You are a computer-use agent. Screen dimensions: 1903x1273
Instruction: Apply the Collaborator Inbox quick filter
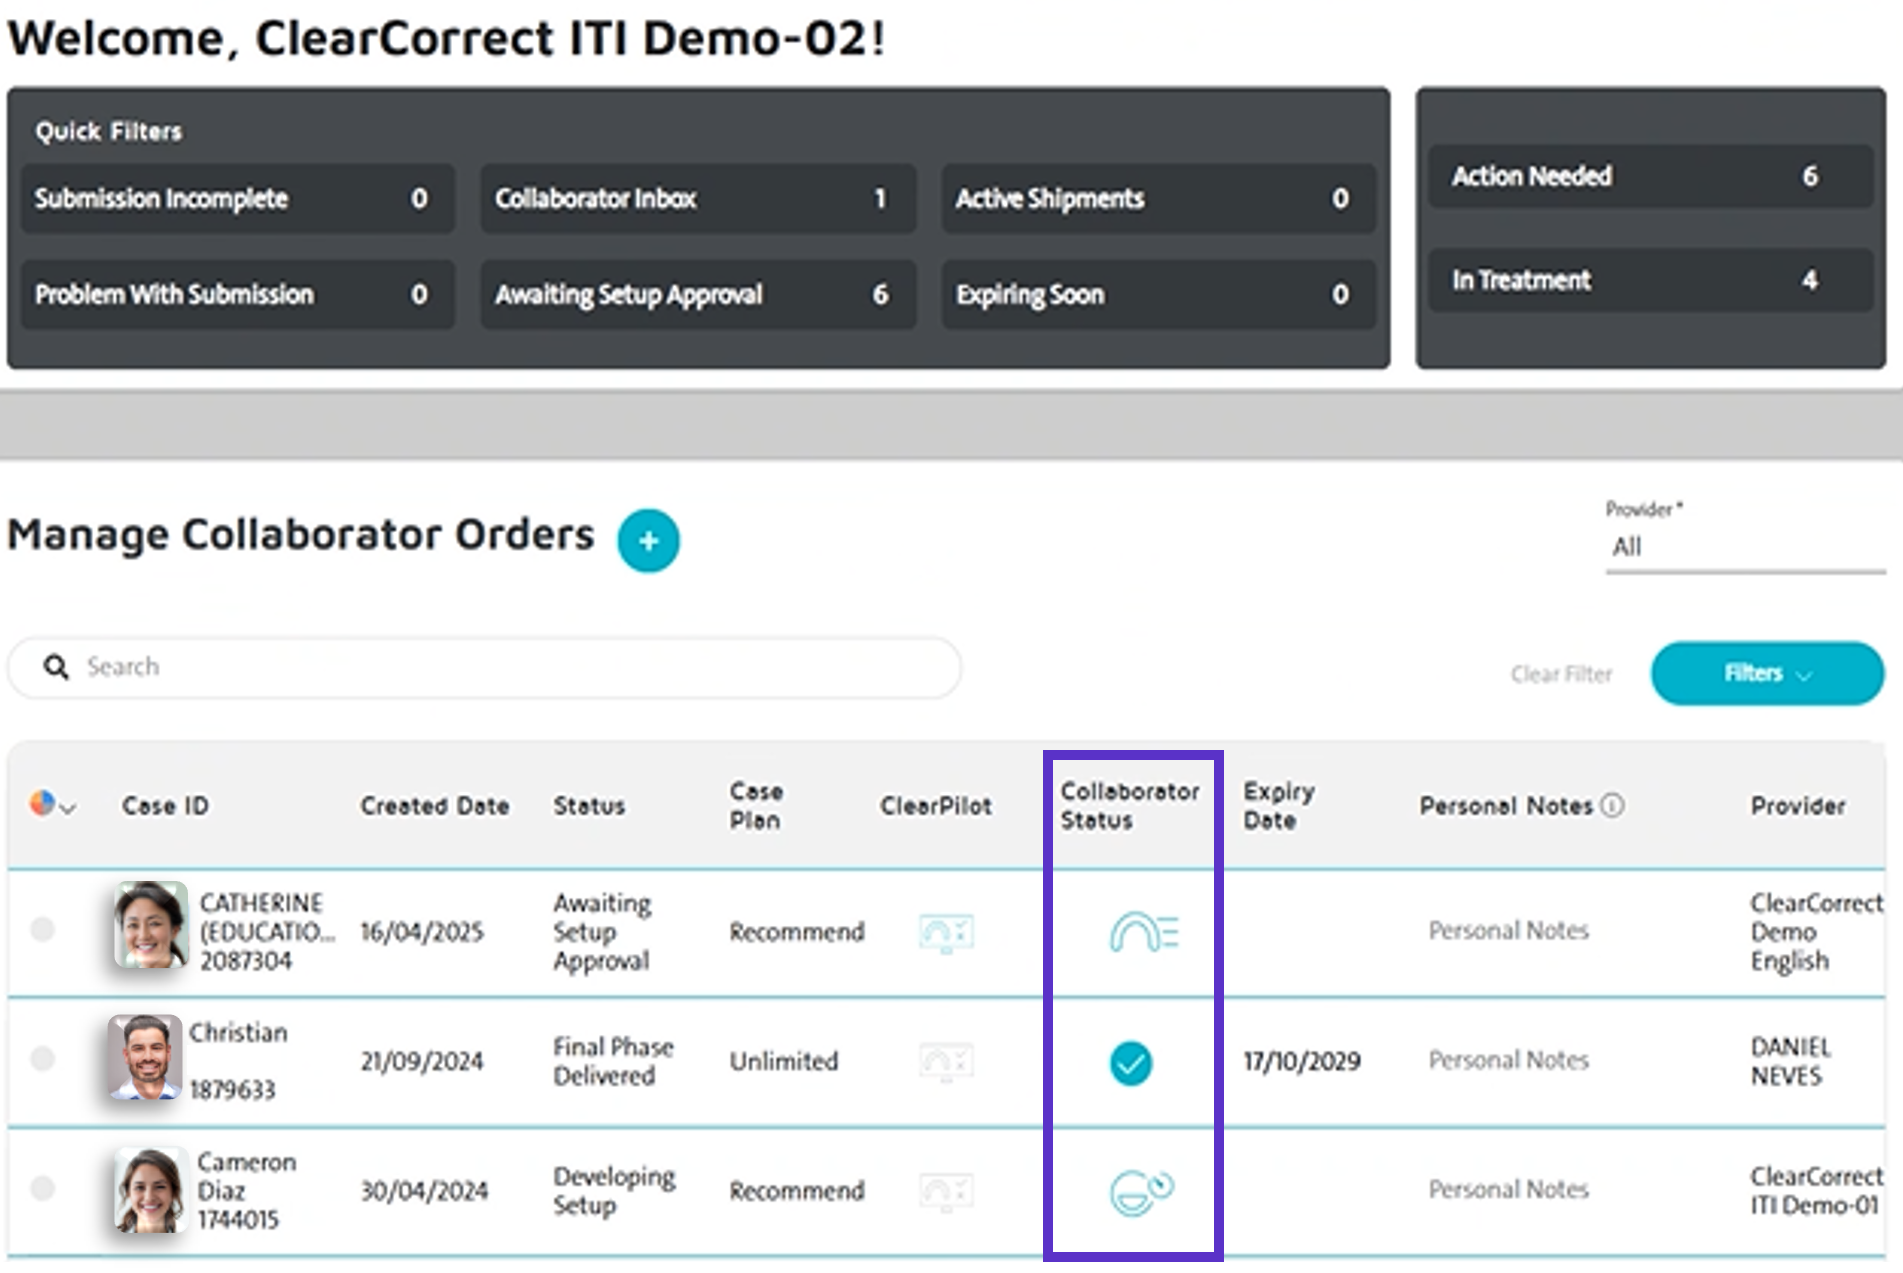[x=698, y=199]
